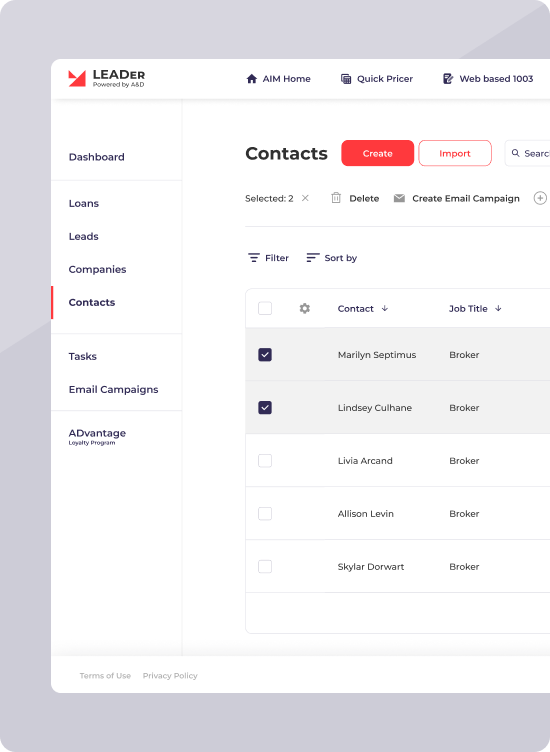
Task: Click the LEADer logo icon
Action: point(77,79)
